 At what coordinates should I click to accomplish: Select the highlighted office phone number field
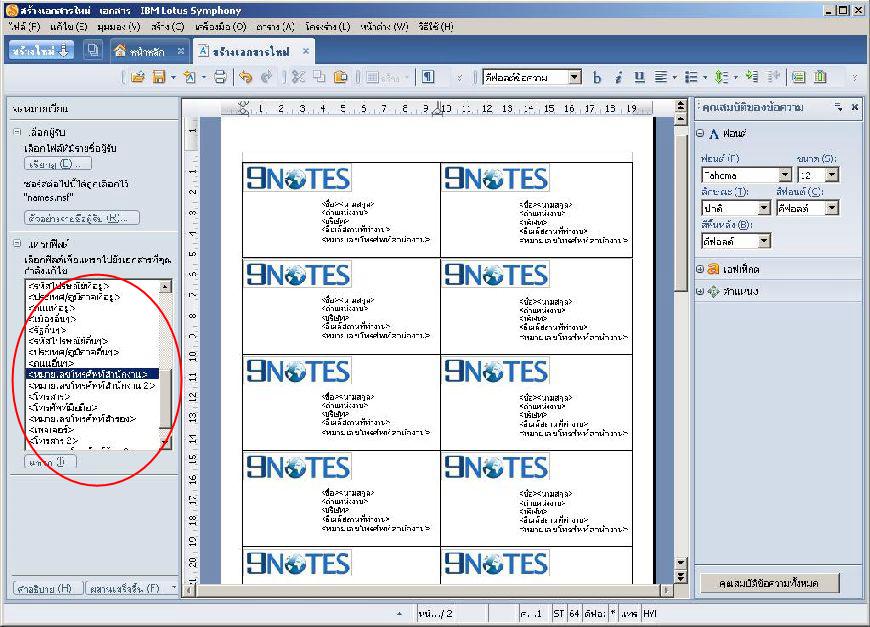tap(92, 375)
